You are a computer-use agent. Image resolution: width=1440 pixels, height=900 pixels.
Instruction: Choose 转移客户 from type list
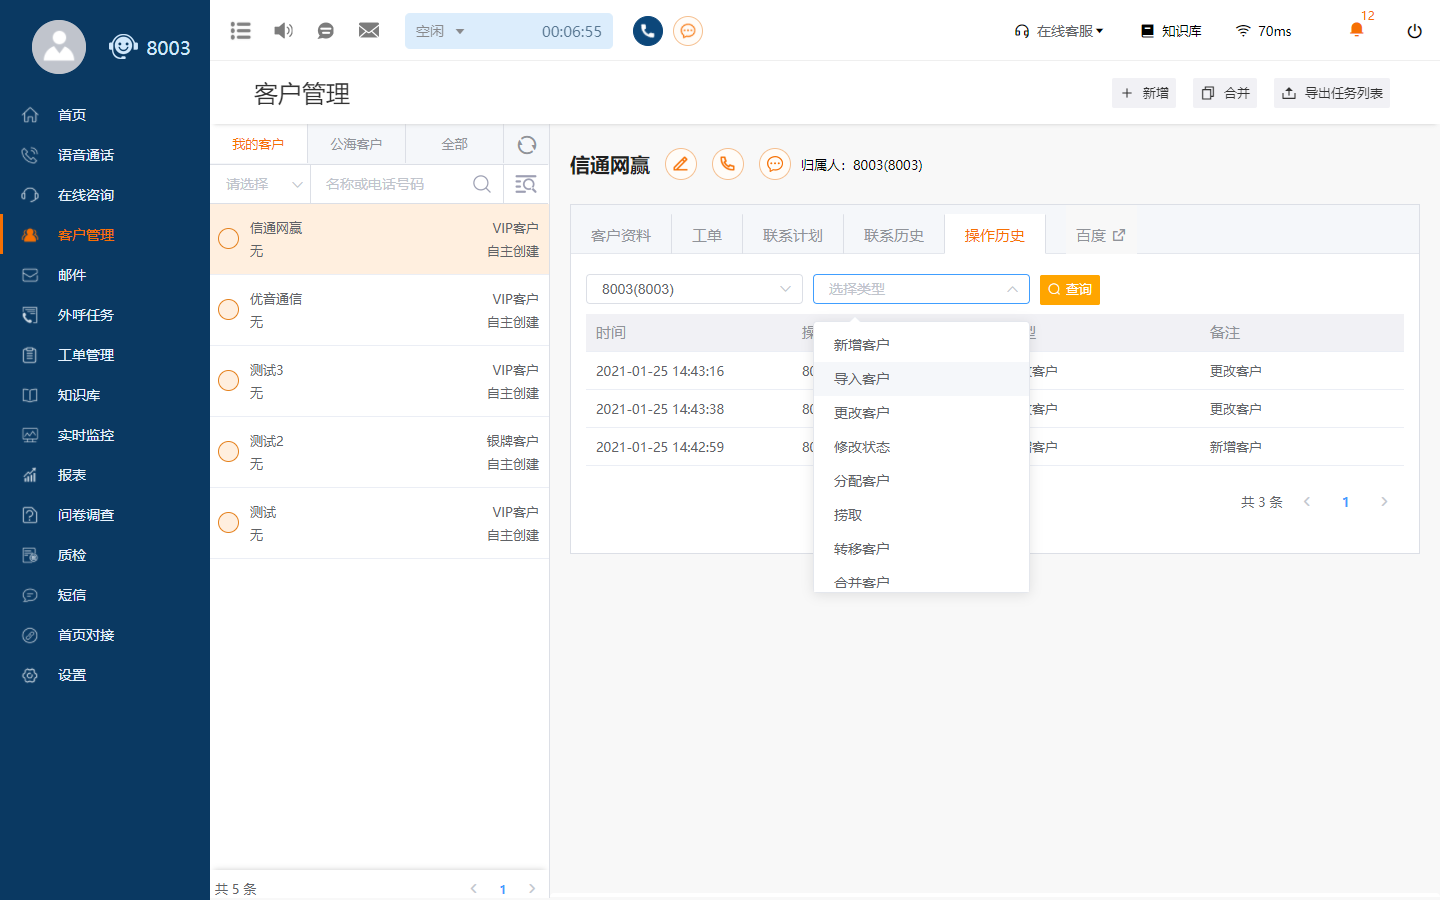921,549
